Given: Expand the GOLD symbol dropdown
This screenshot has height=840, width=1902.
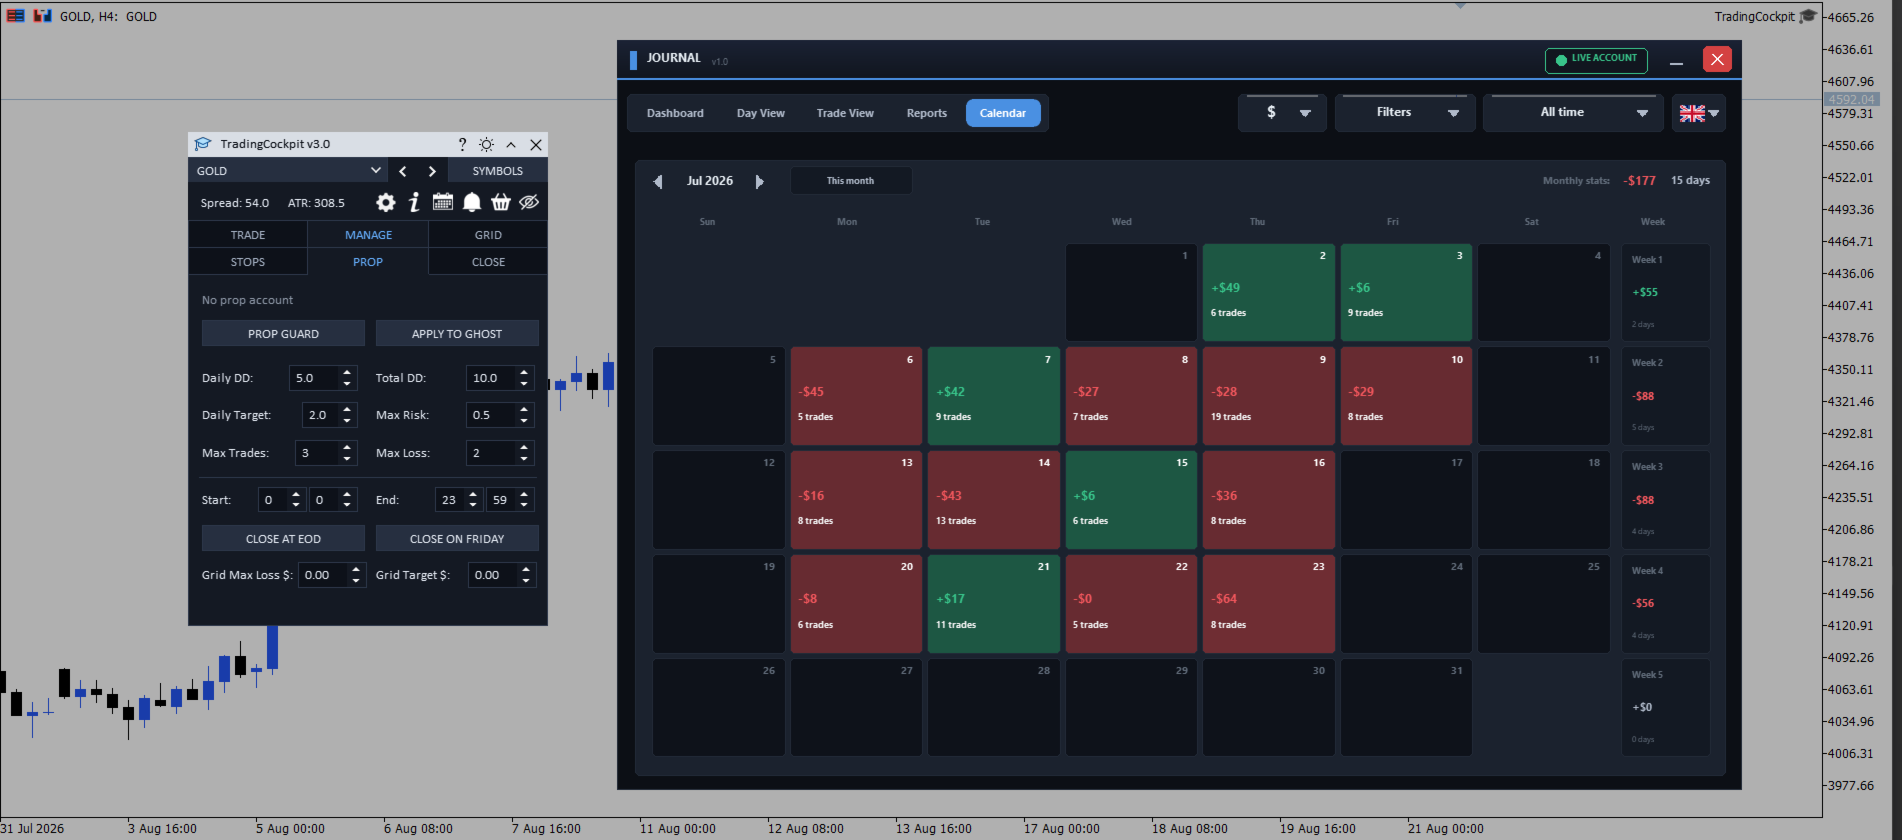Looking at the screenshot, I should [x=288, y=171].
